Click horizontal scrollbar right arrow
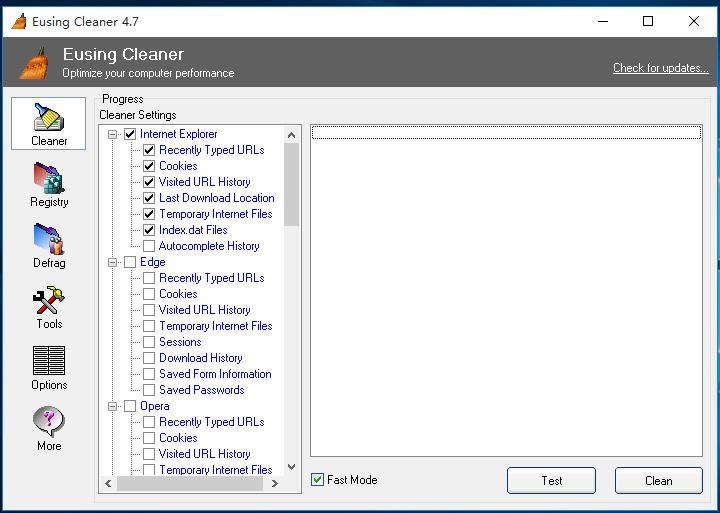720x513 pixels. [275, 483]
